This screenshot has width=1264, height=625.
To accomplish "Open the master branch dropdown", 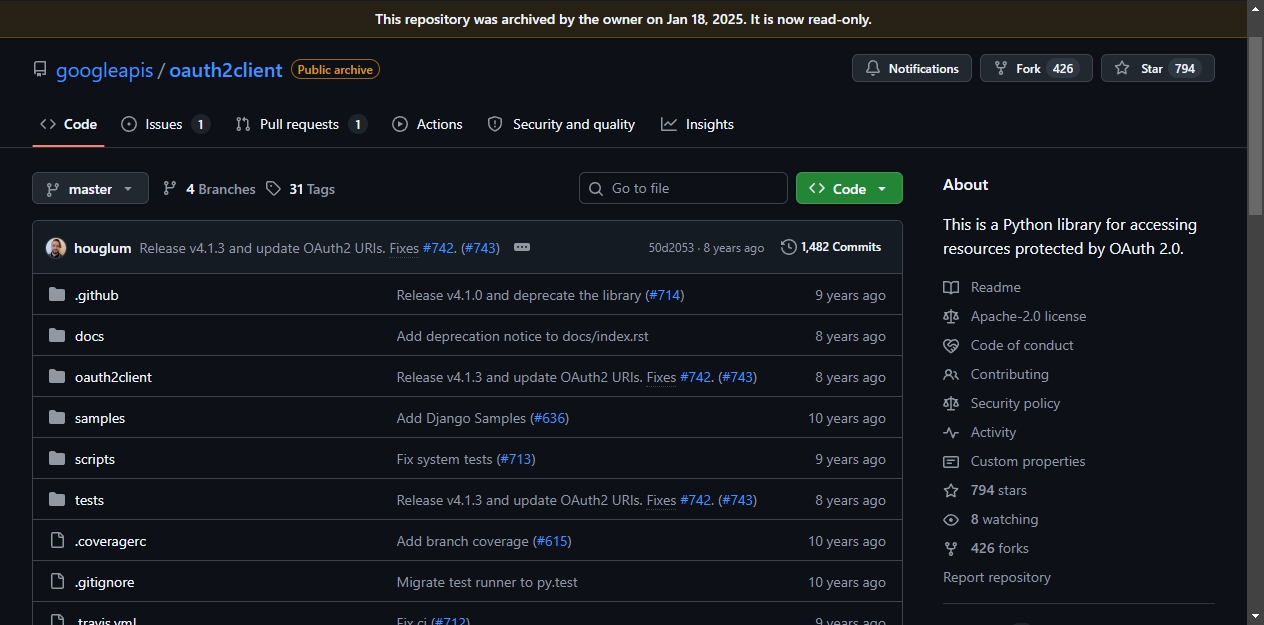I will point(90,188).
